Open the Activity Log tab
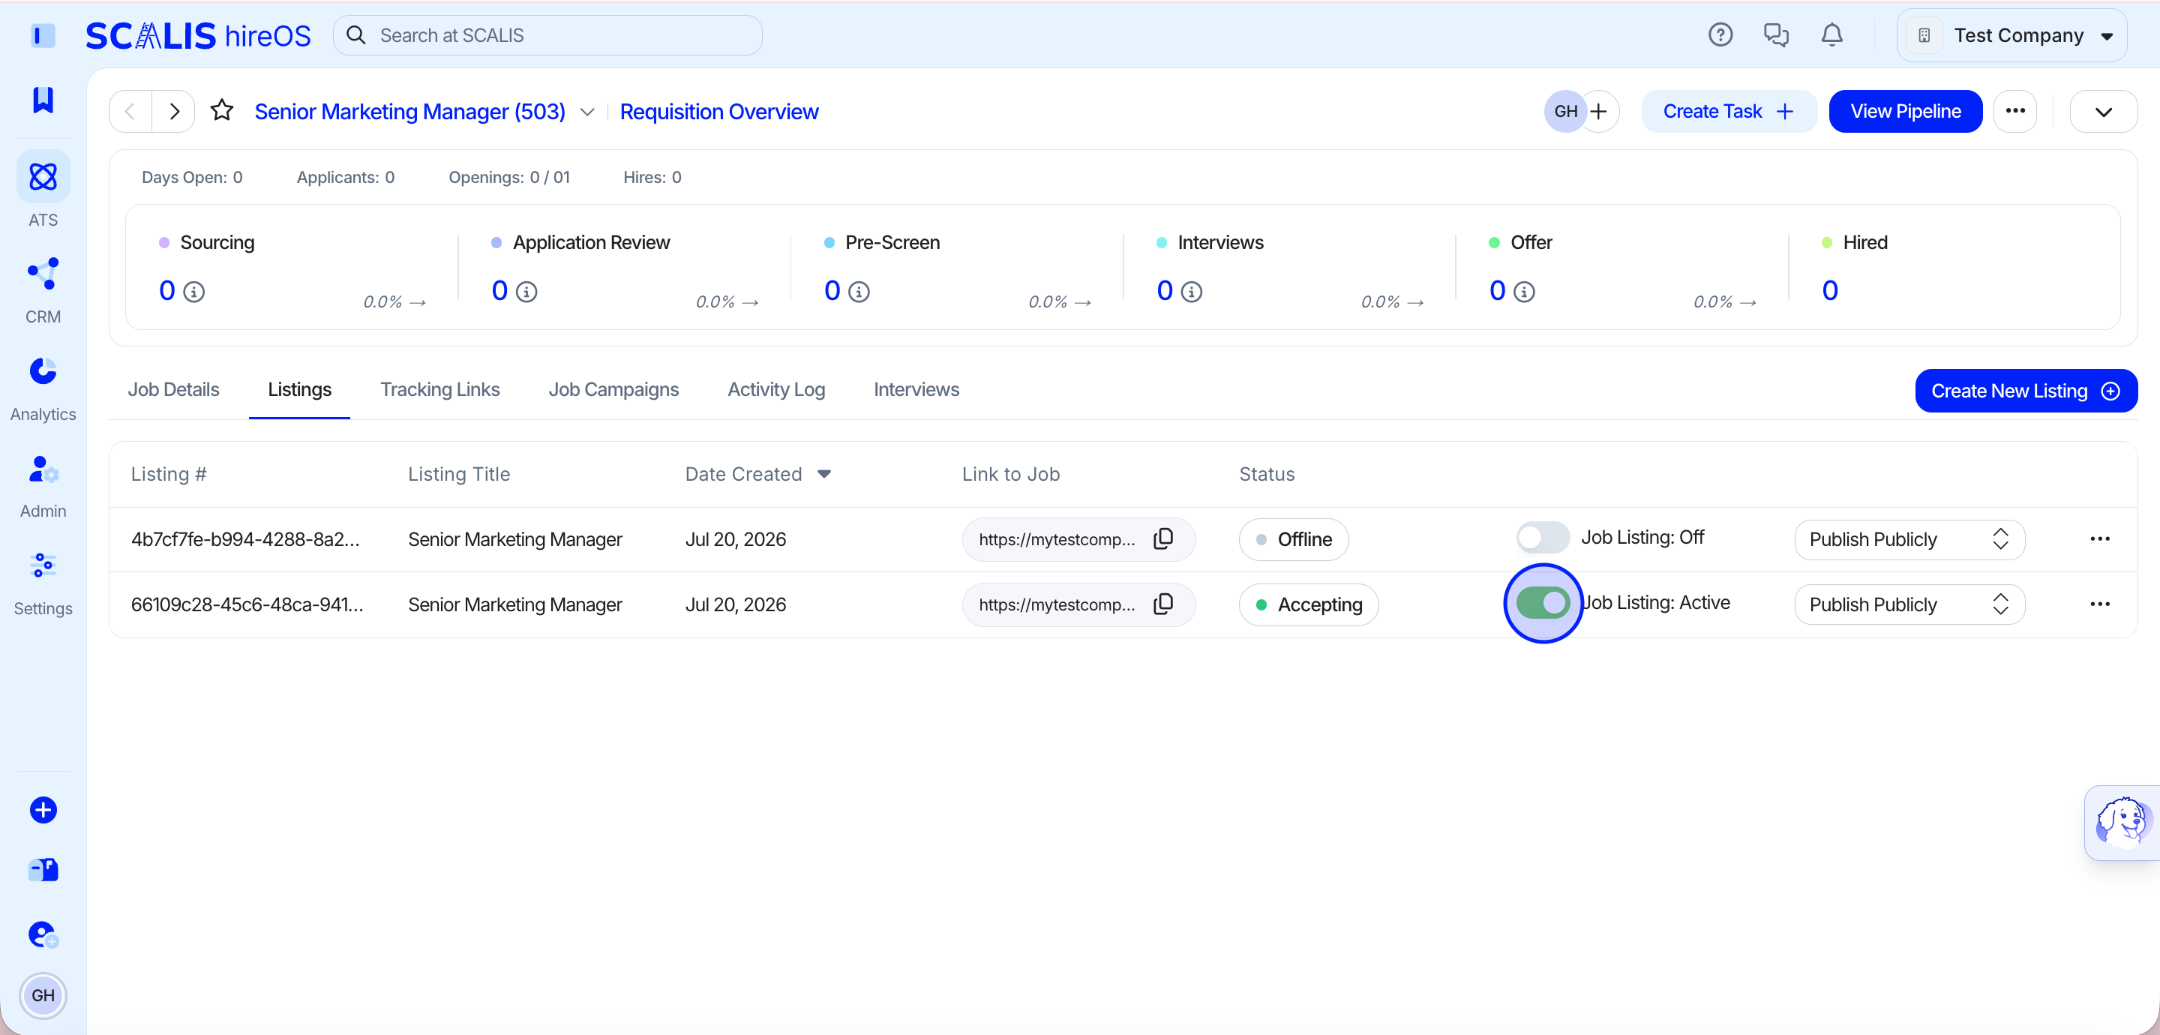Screen dimensions: 2160x1035 point(776,389)
